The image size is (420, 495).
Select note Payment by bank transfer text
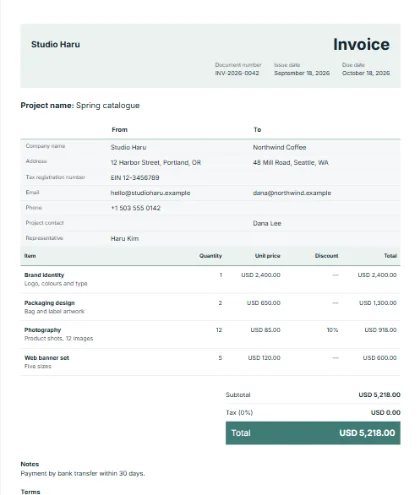pyautogui.click(x=83, y=474)
